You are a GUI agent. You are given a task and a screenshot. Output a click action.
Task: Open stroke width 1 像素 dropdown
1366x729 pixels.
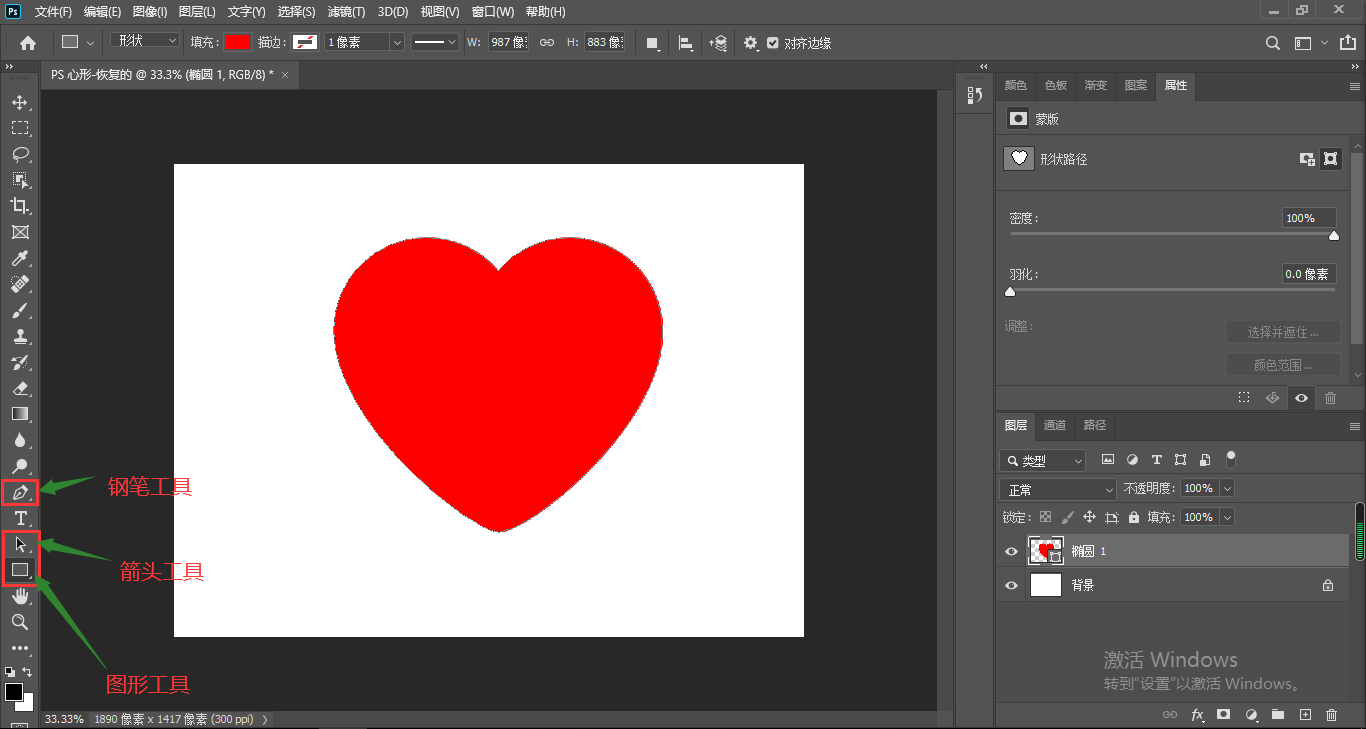[397, 42]
